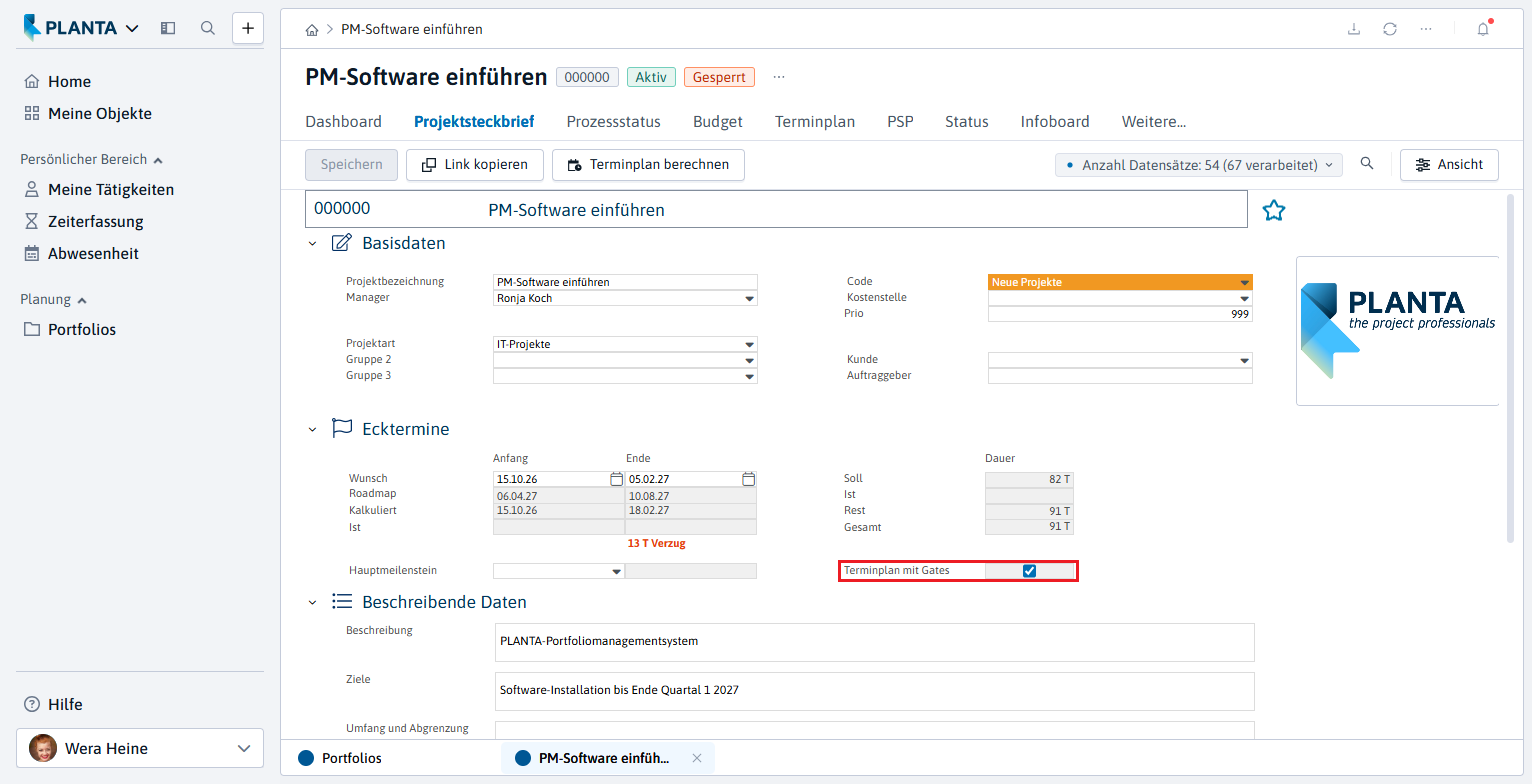Click the vertical scrollbar of the form
The width and height of the screenshot is (1532, 784).
click(x=1510, y=368)
